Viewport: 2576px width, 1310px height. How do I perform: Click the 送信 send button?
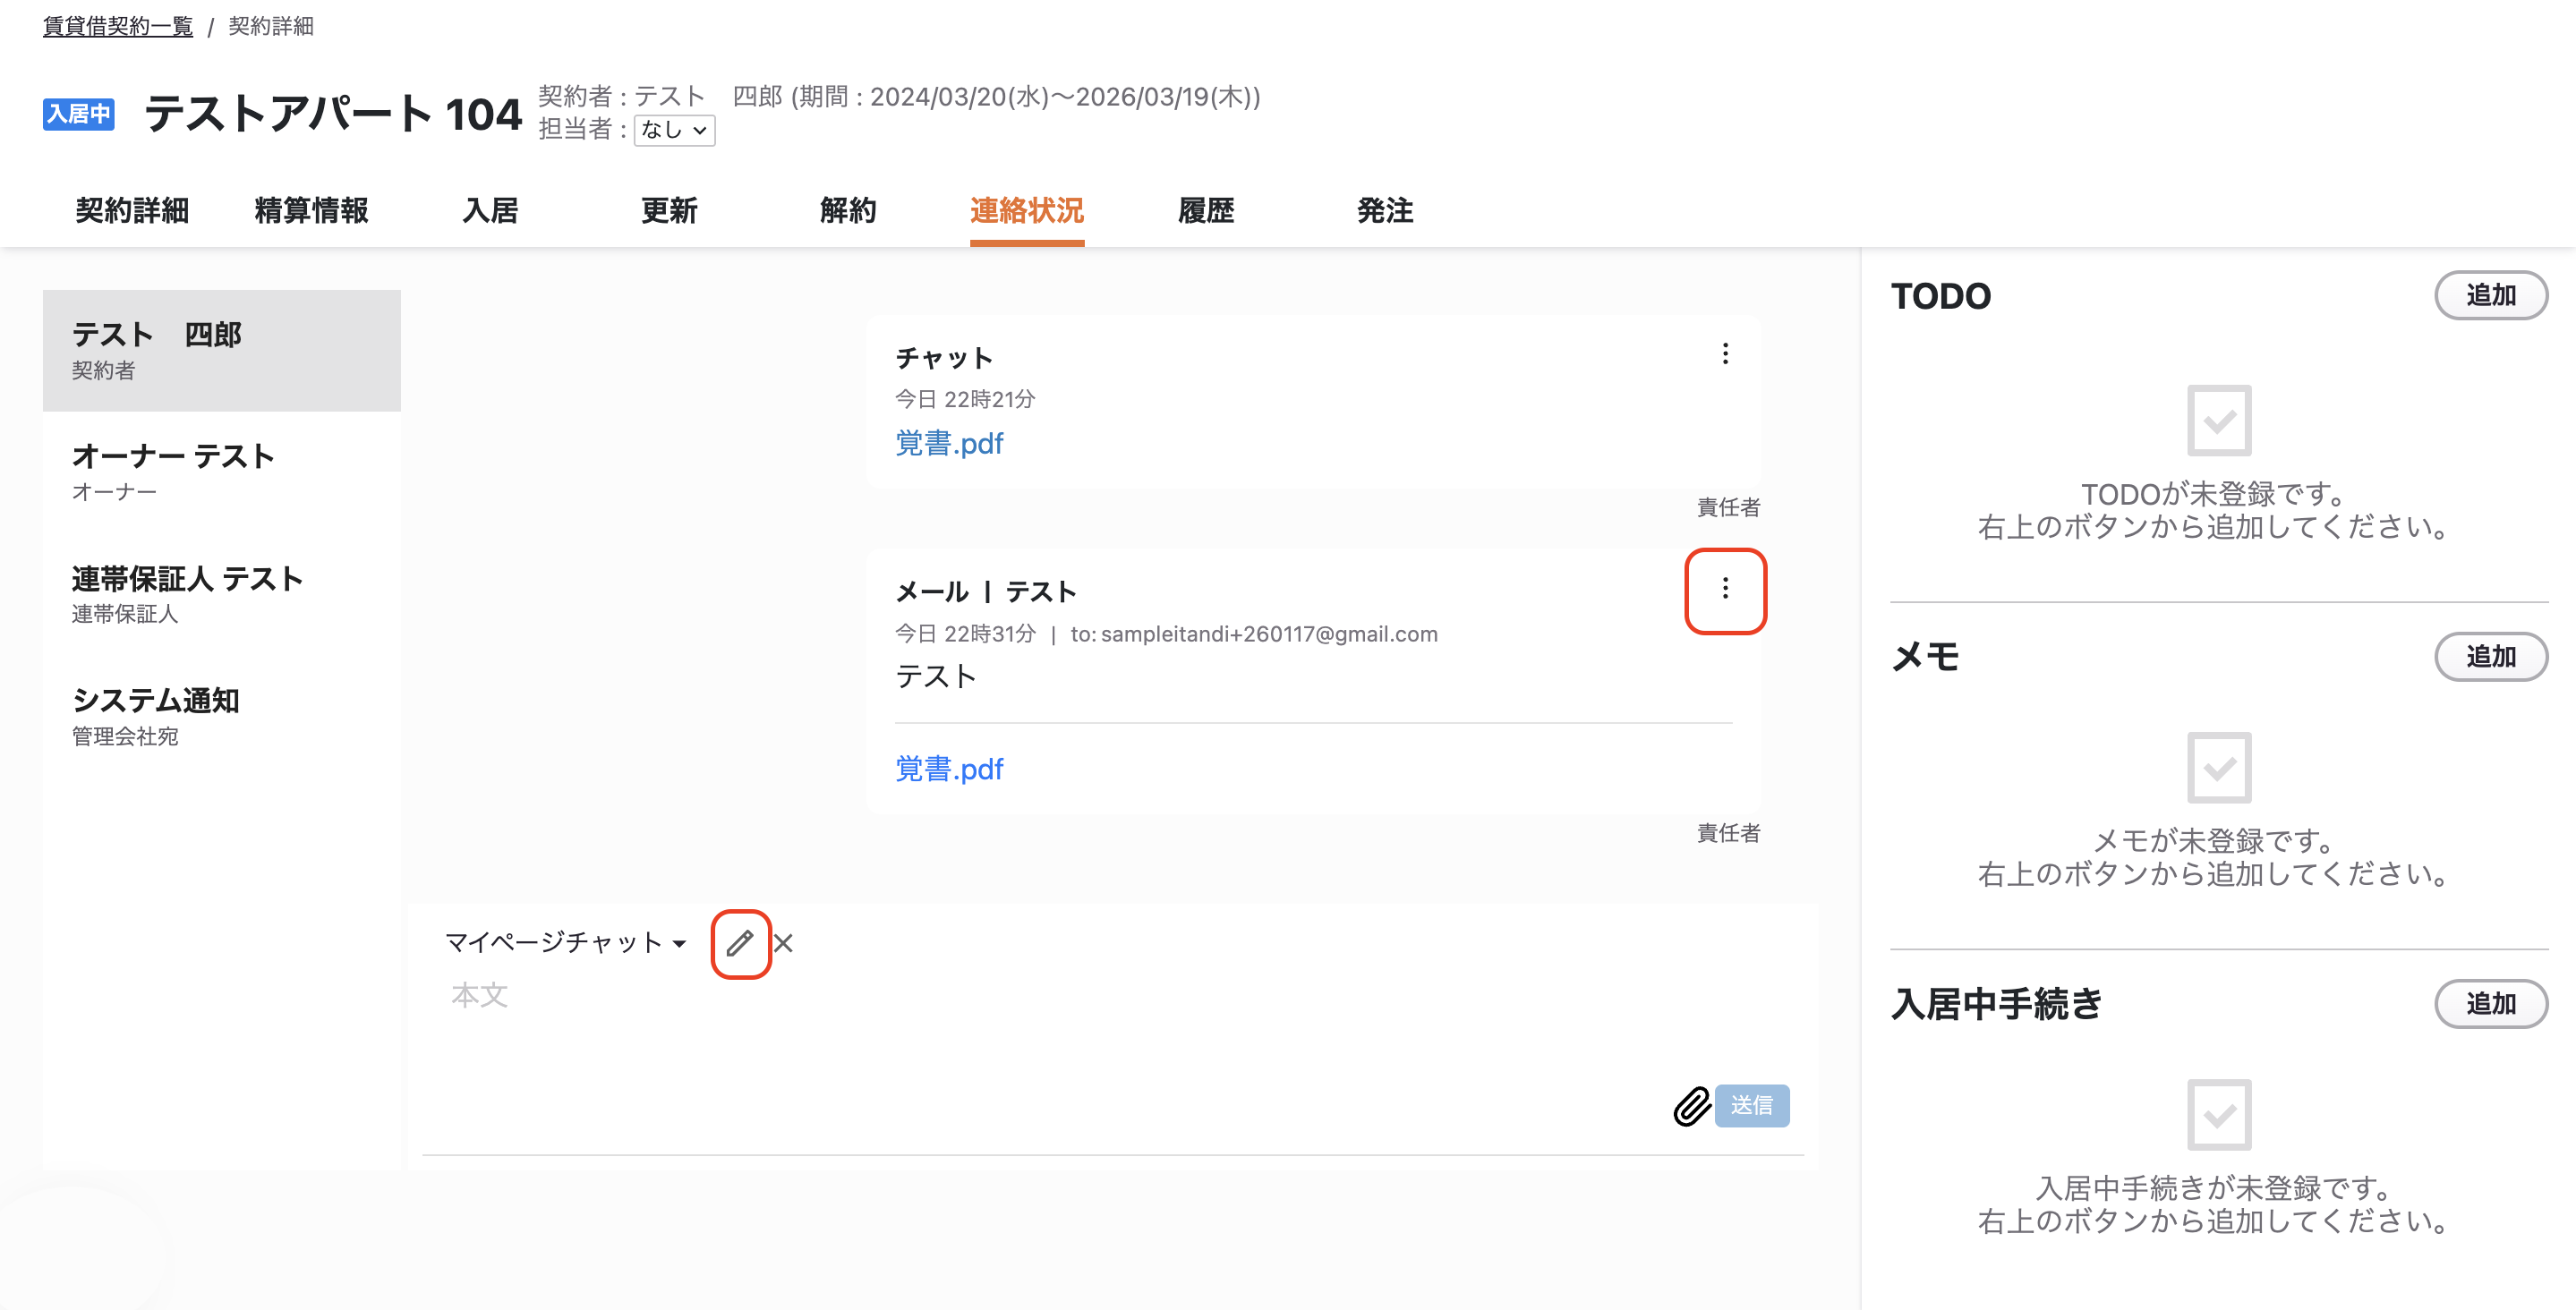1752,1106
